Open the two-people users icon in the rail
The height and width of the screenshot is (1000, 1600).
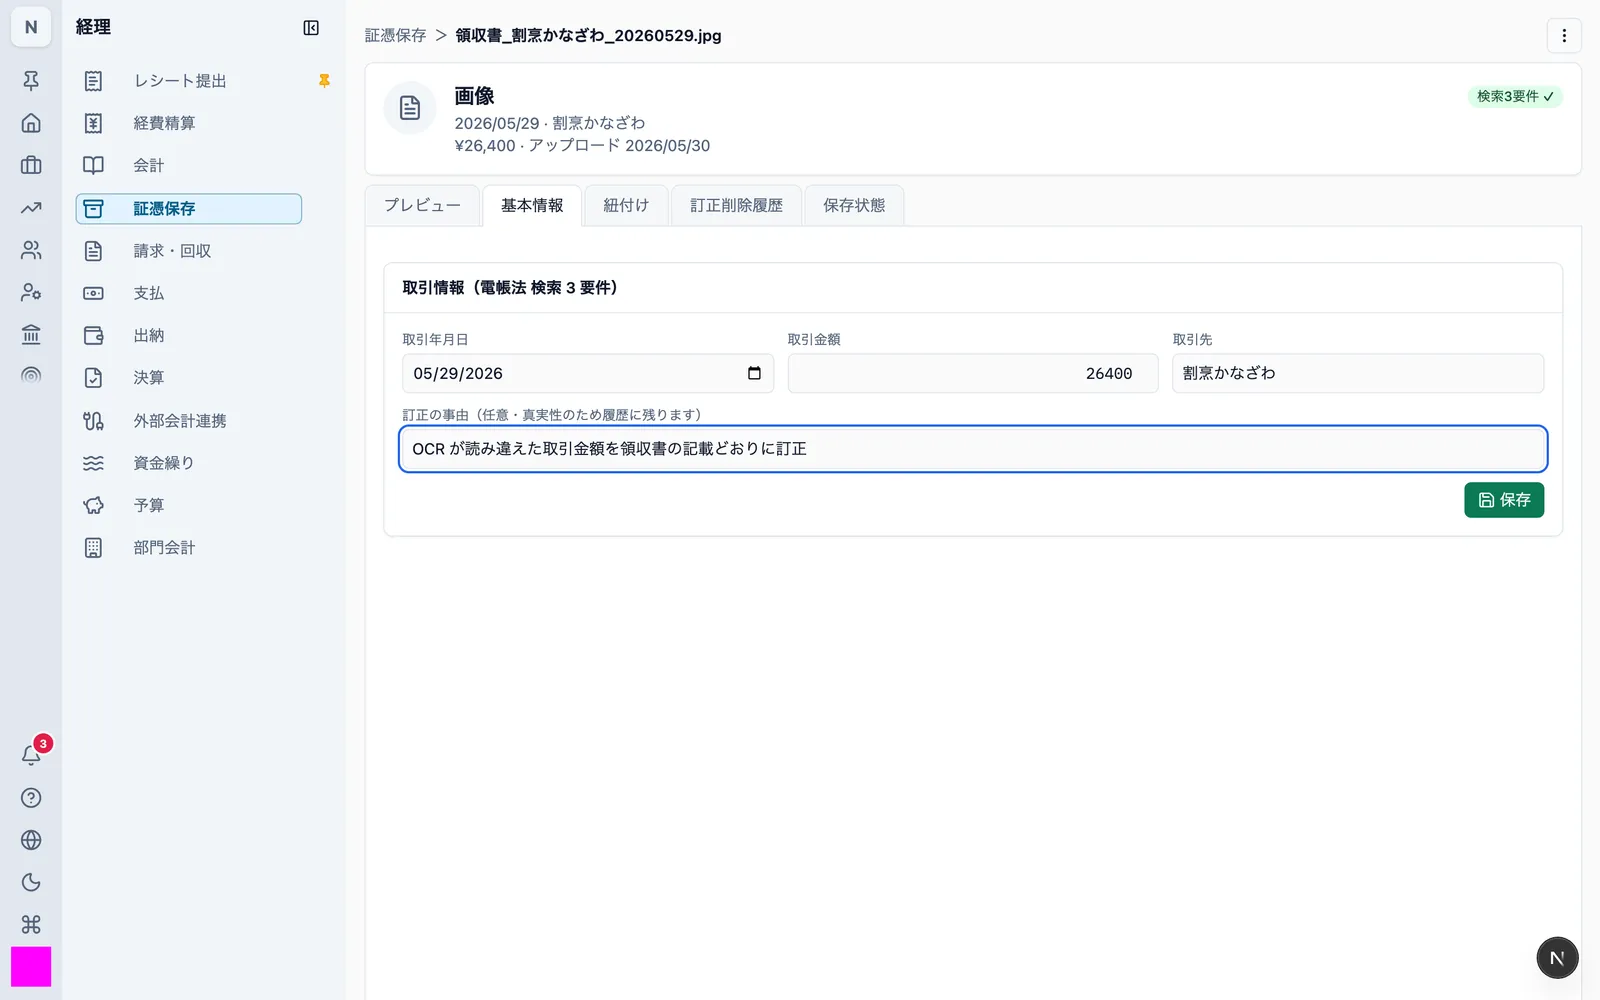[31, 250]
